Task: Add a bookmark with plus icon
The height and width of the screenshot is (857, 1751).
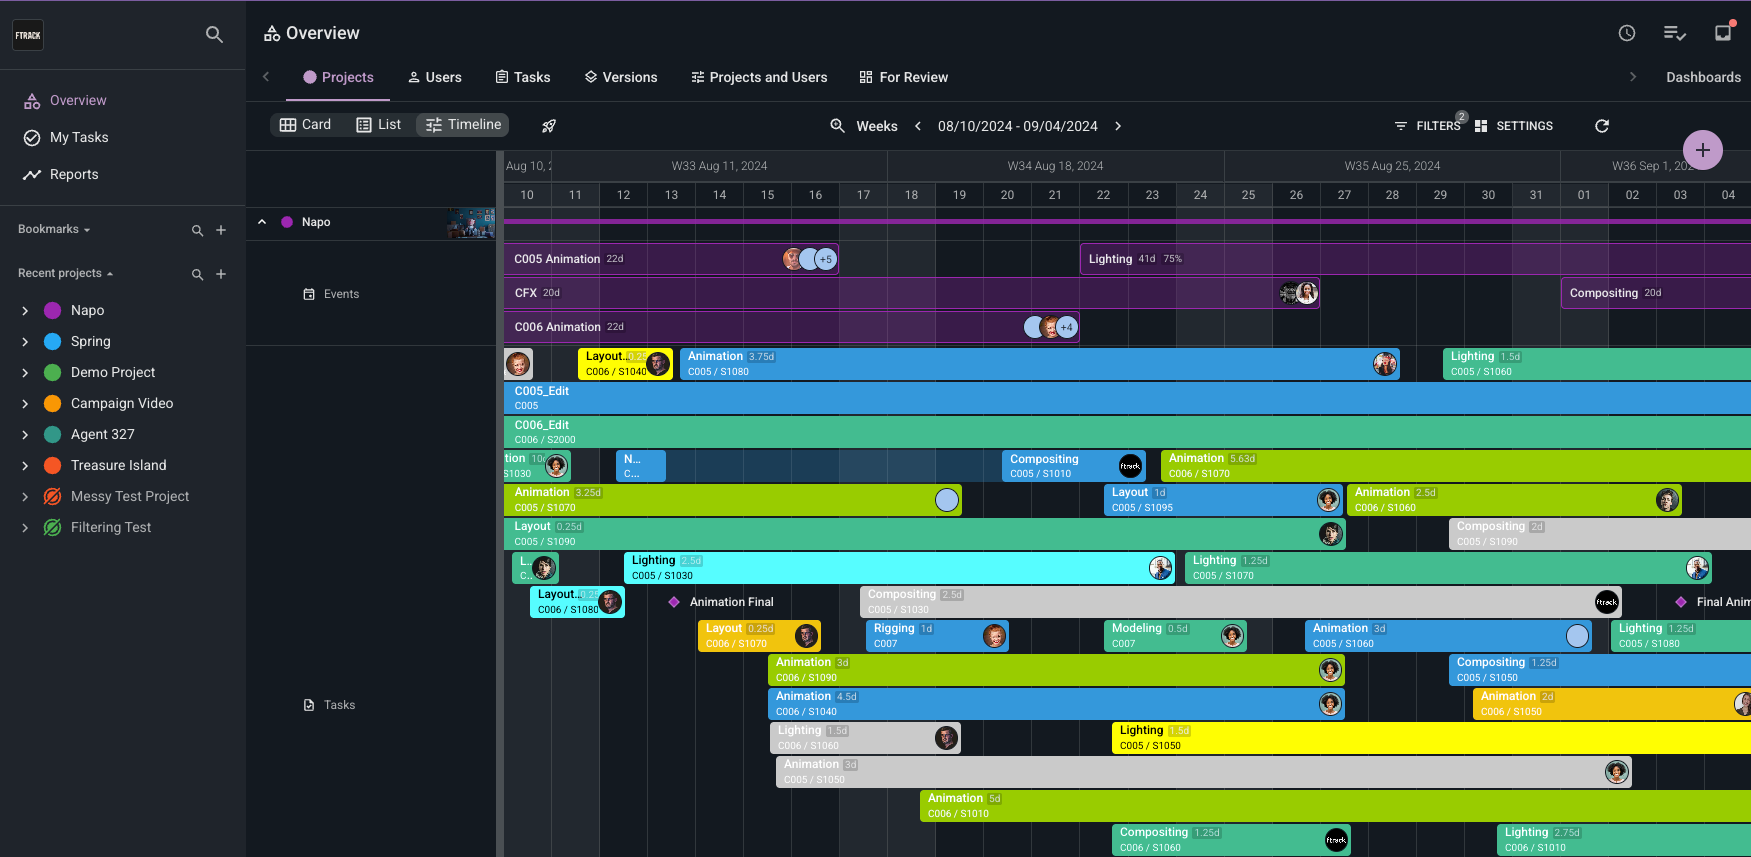Action: 221,230
